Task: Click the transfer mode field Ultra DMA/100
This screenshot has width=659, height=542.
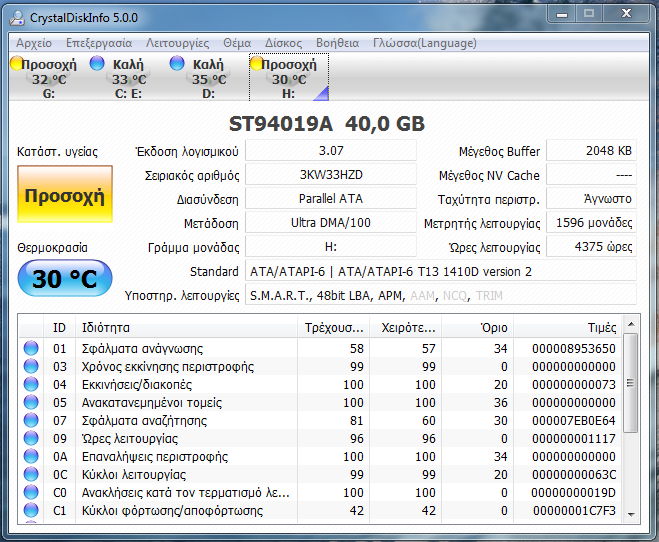Action: 331,223
